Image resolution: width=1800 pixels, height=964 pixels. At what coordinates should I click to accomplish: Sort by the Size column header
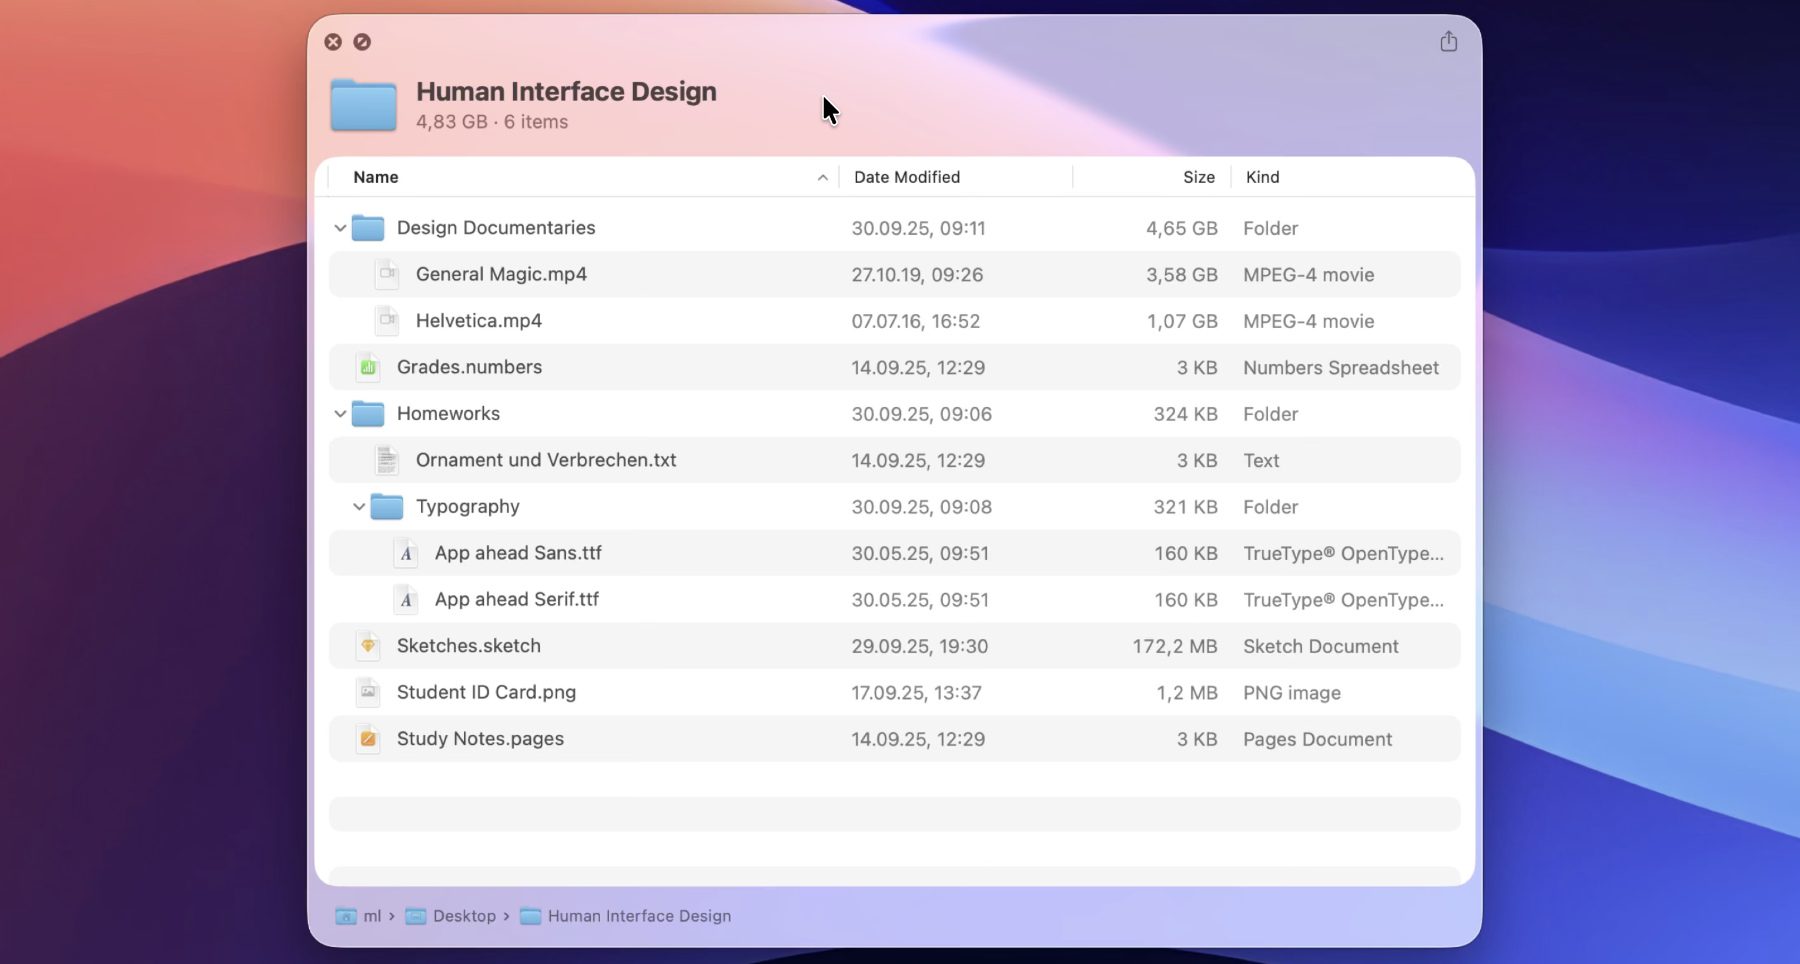(1198, 177)
